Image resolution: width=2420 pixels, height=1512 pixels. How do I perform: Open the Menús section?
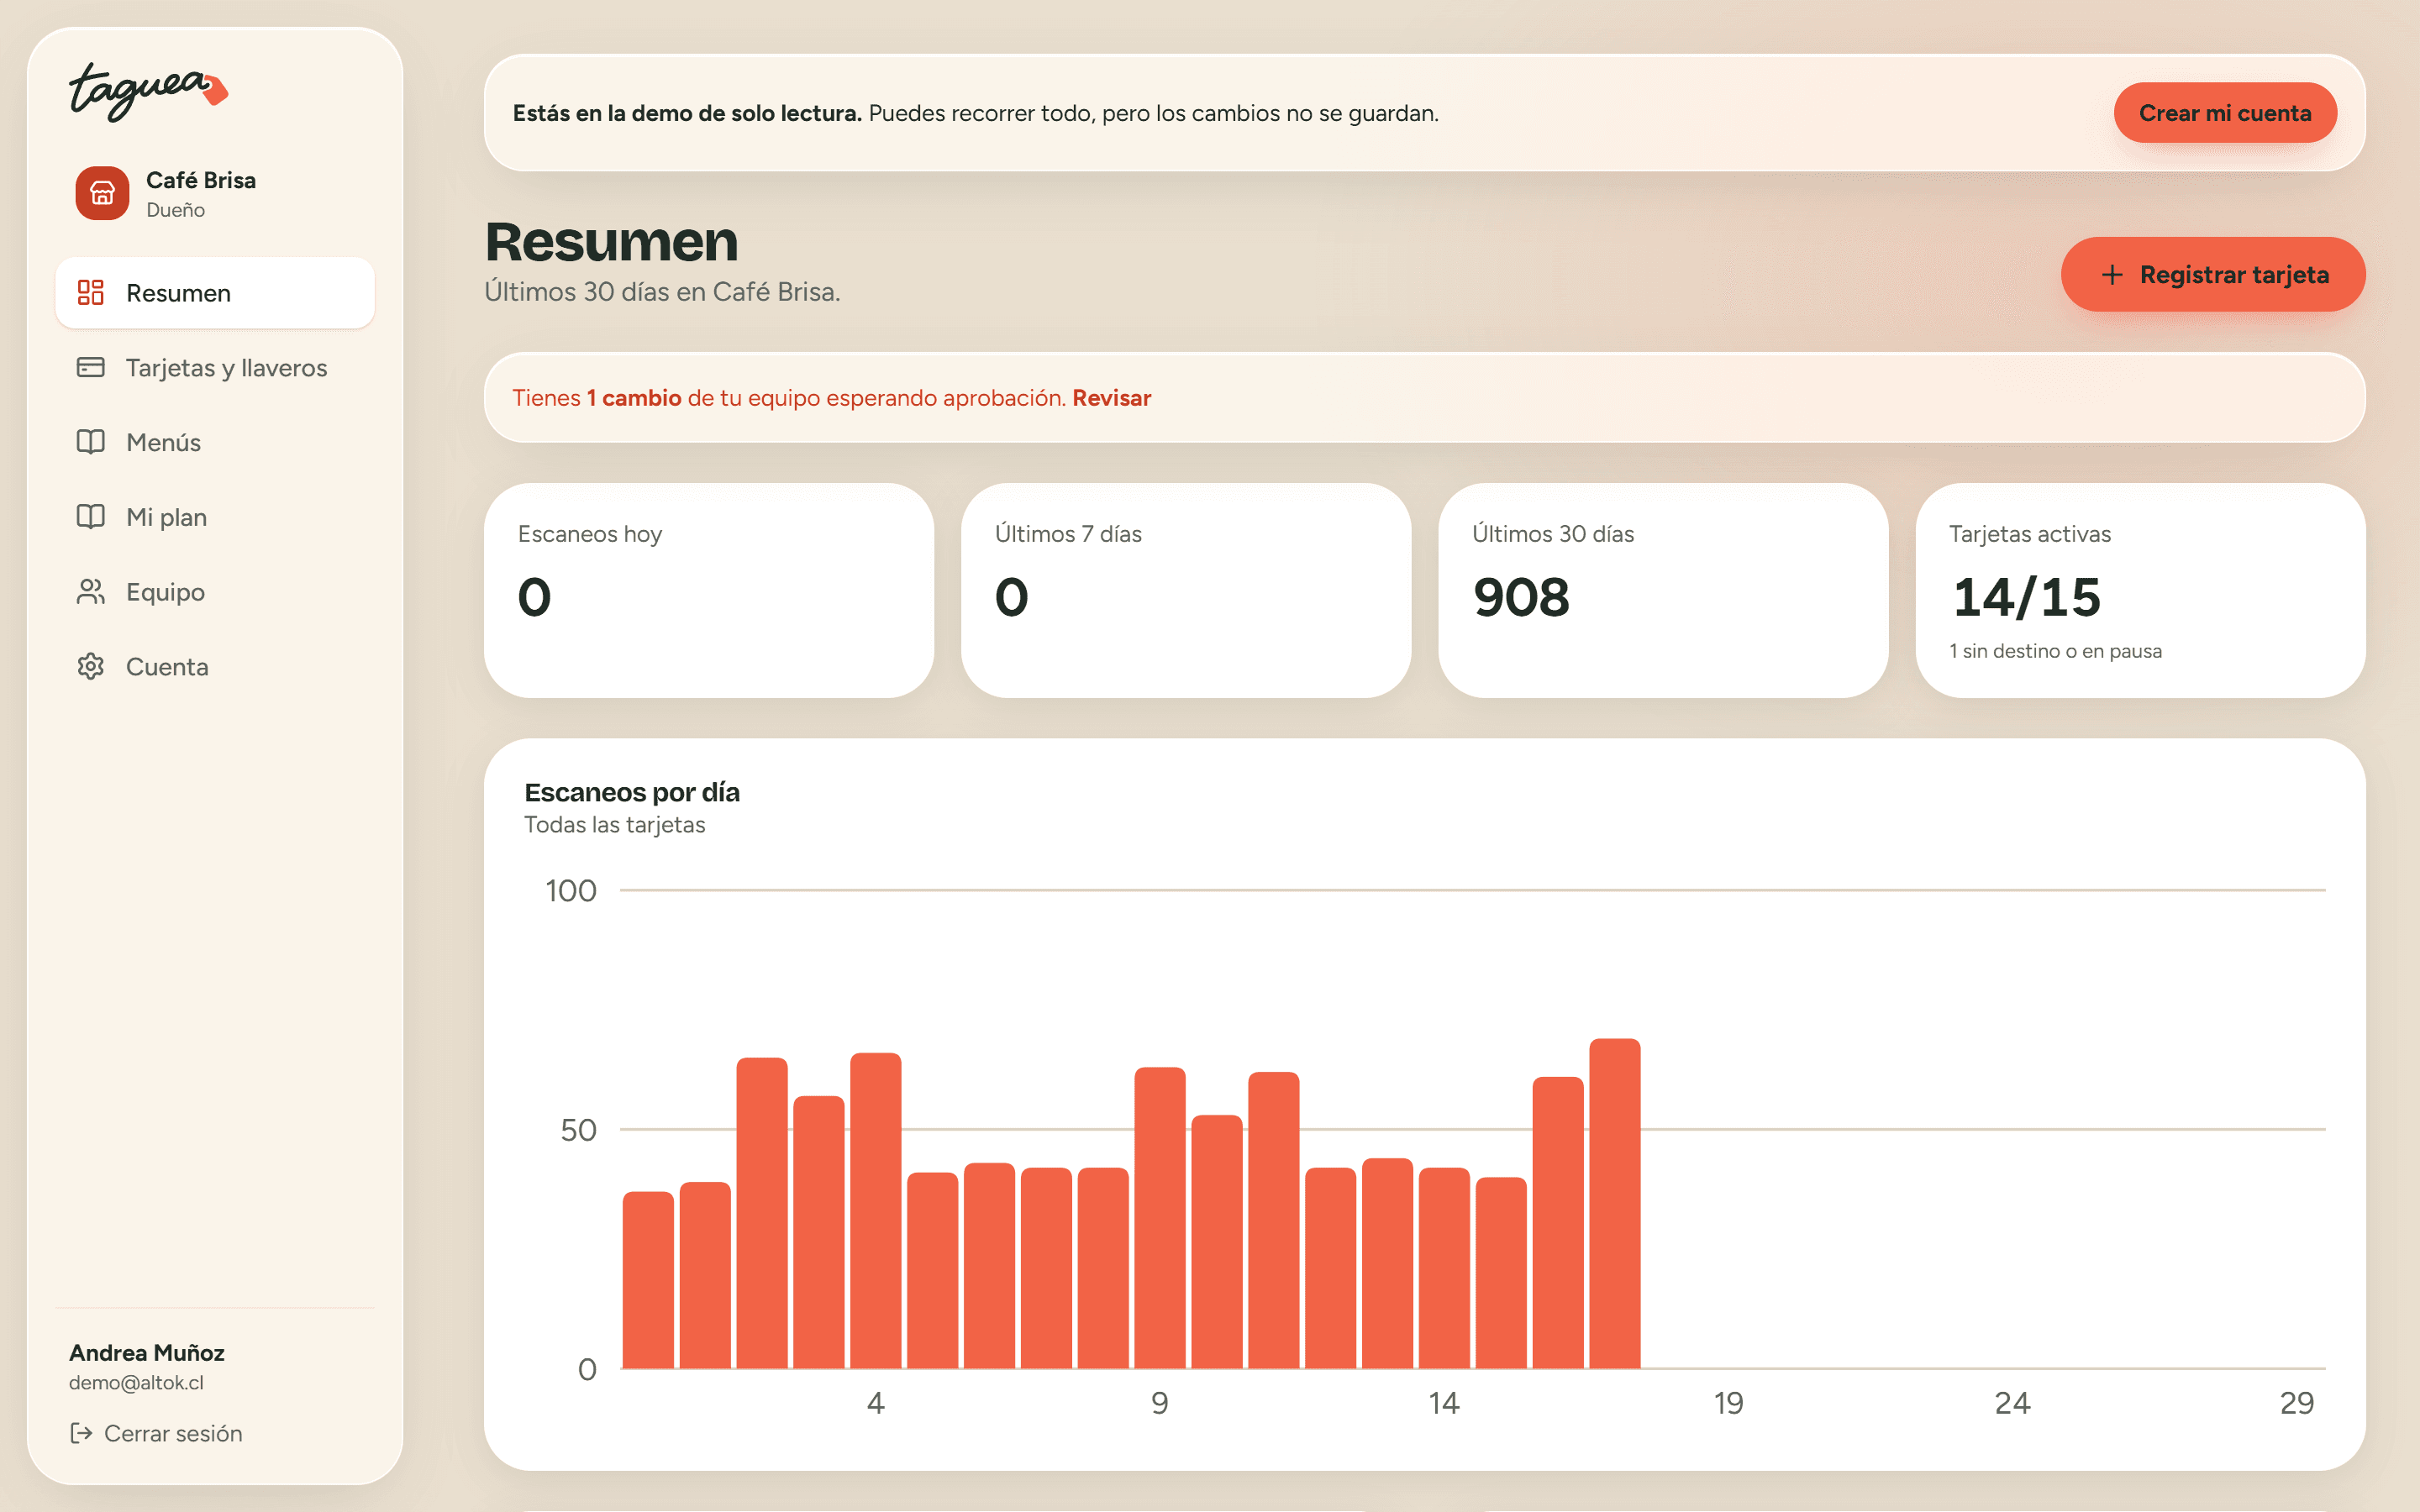(215, 442)
